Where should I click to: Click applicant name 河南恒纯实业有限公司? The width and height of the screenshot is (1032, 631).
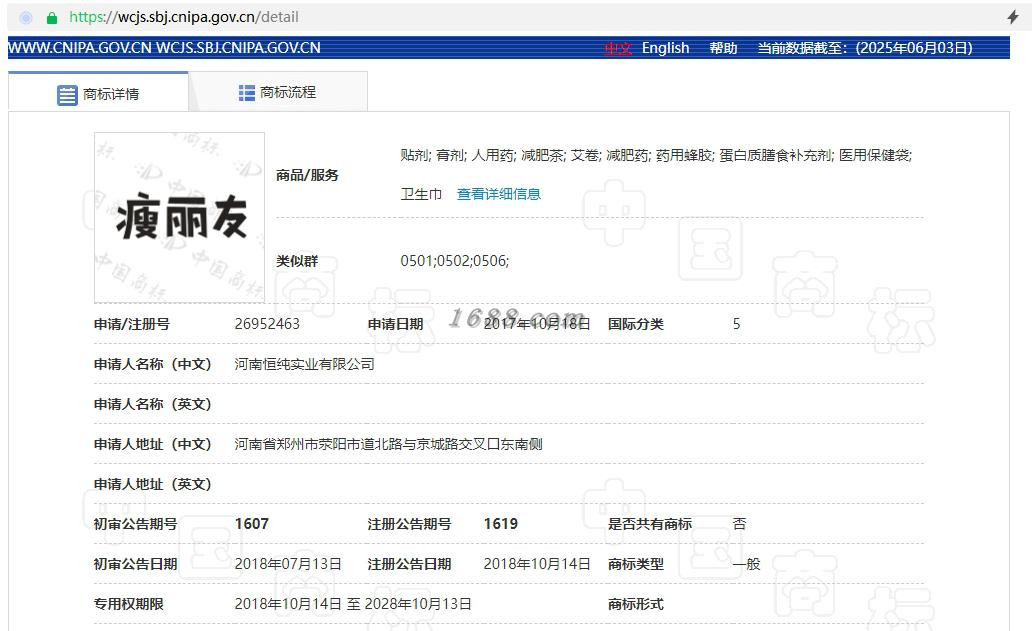point(304,364)
